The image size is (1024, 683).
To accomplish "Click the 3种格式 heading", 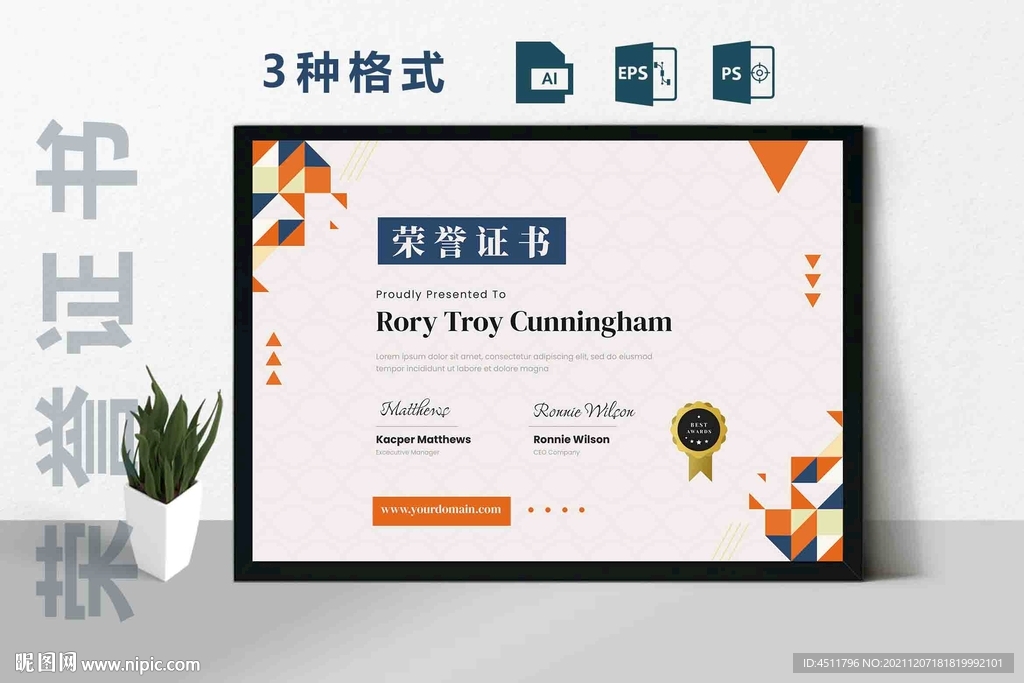I will pyautogui.click(x=354, y=72).
